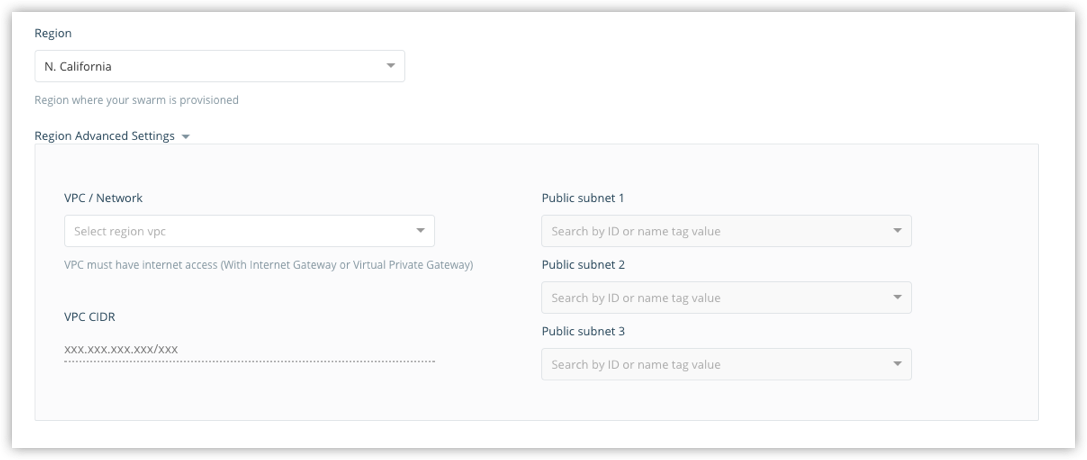This screenshot has height=460, width=1087.
Task: Click the 'Public subnet 1' label
Action: point(583,198)
